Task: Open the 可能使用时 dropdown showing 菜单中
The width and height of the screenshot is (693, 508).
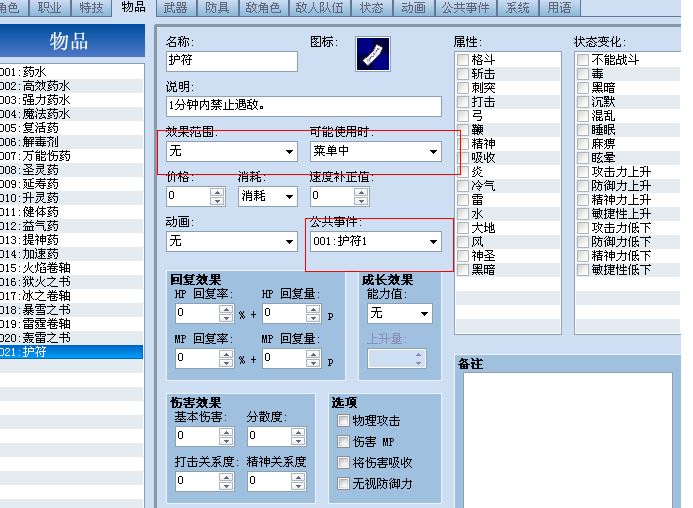Action: [376, 151]
